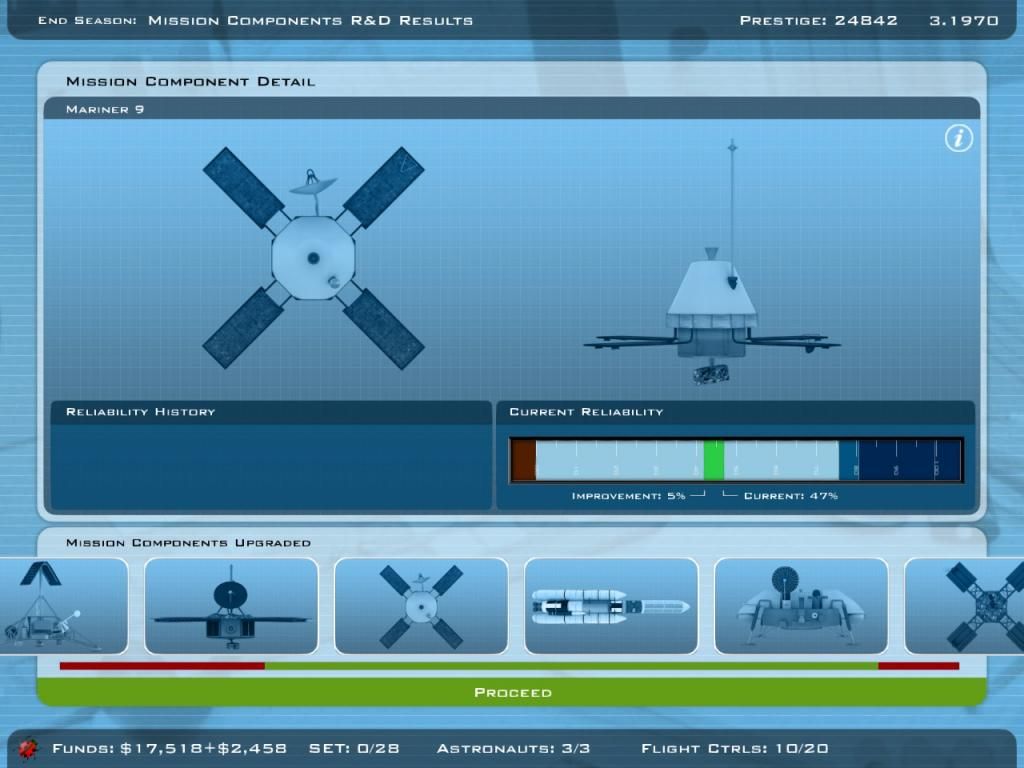Select the truss-frame satellite thumbnail
1024x768 pixels.
(x=965, y=606)
